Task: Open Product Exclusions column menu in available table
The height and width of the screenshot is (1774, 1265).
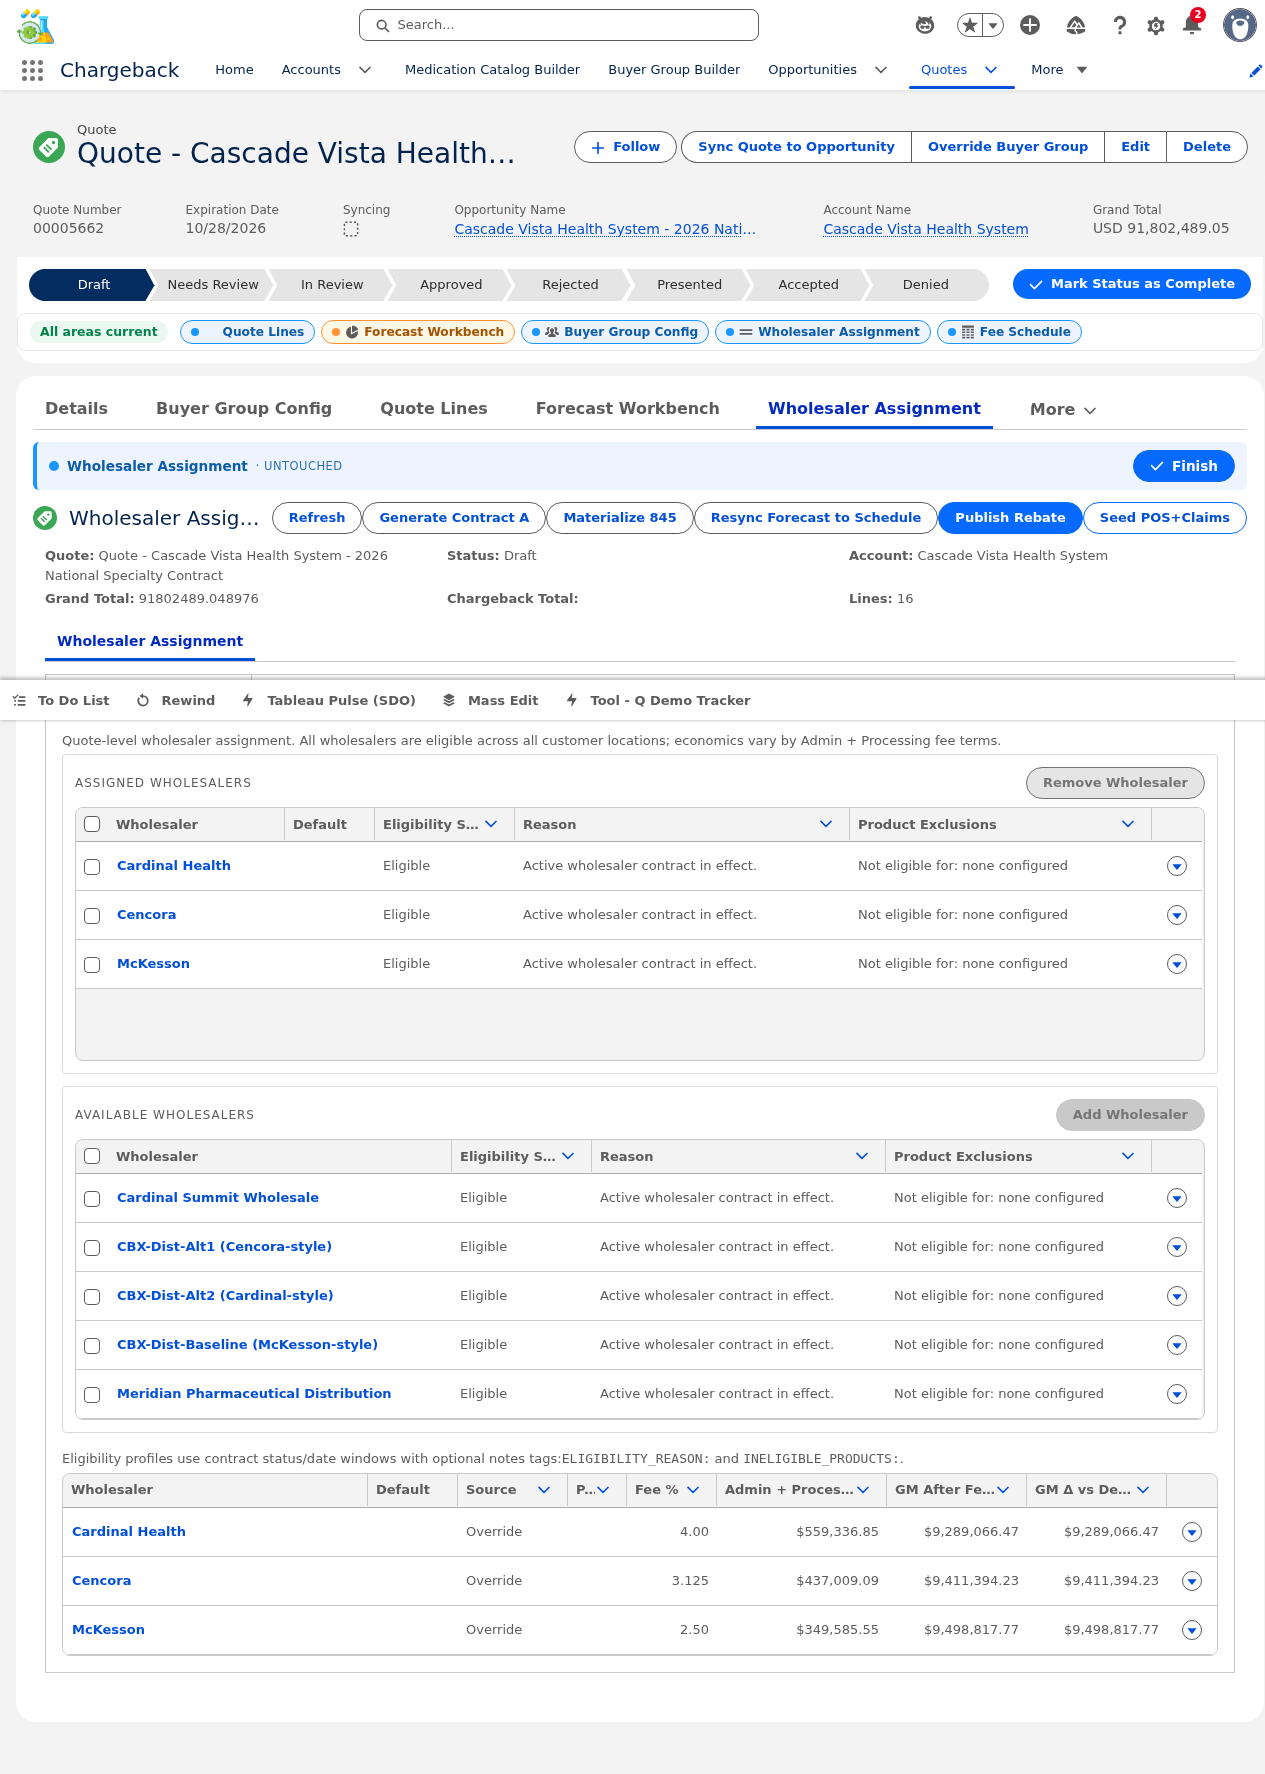Action: point(1128,1156)
